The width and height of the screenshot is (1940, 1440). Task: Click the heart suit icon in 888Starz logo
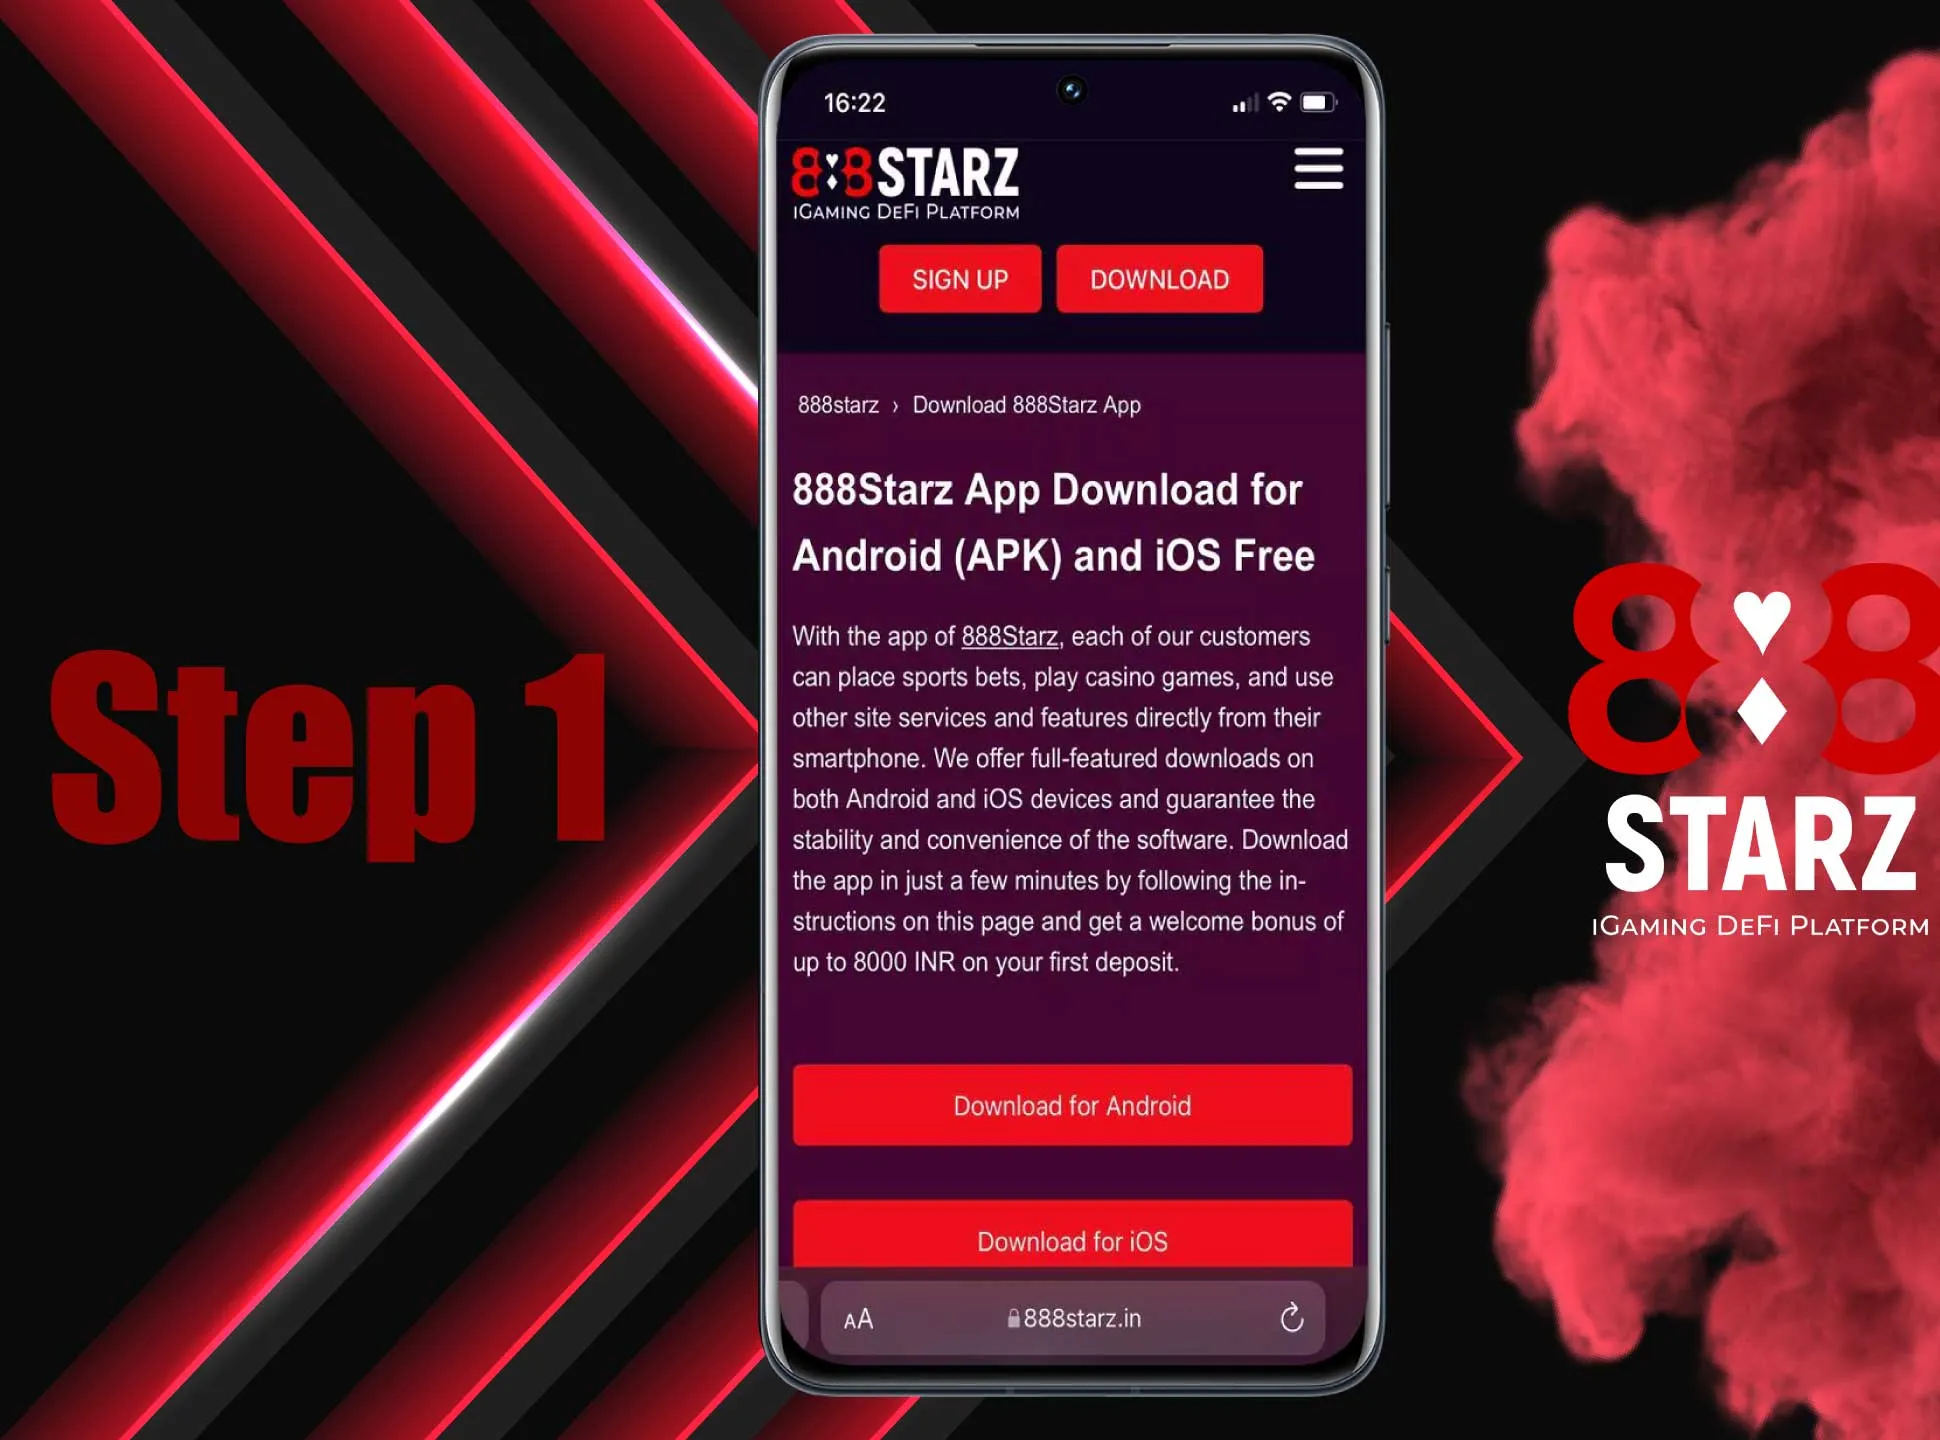click(x=1757, y=616)
